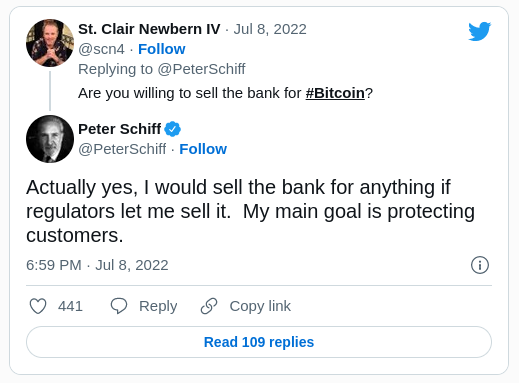The image size is (519, 383).
Task: Open the tweet info circle icon
Action: point(480,265)
